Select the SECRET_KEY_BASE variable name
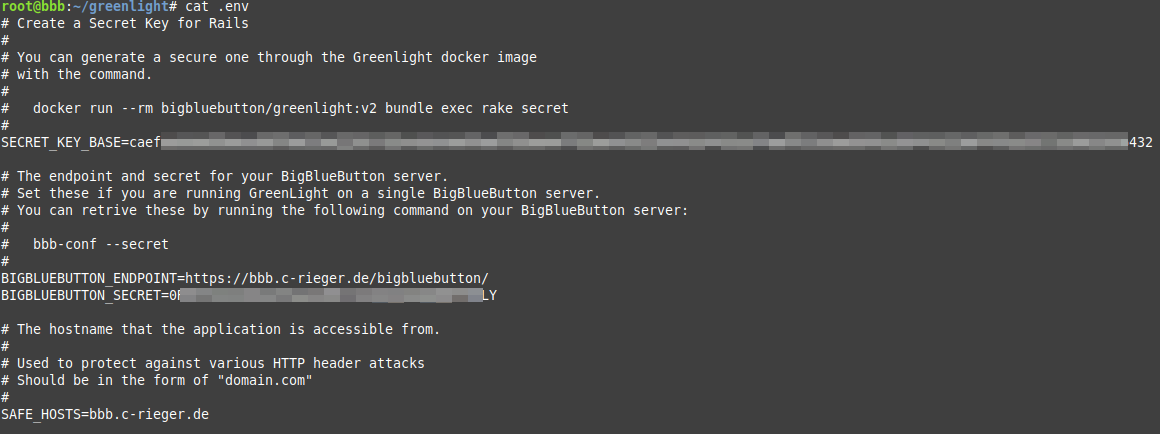Screen dimensions: 1160x434 tap(61, 143)
